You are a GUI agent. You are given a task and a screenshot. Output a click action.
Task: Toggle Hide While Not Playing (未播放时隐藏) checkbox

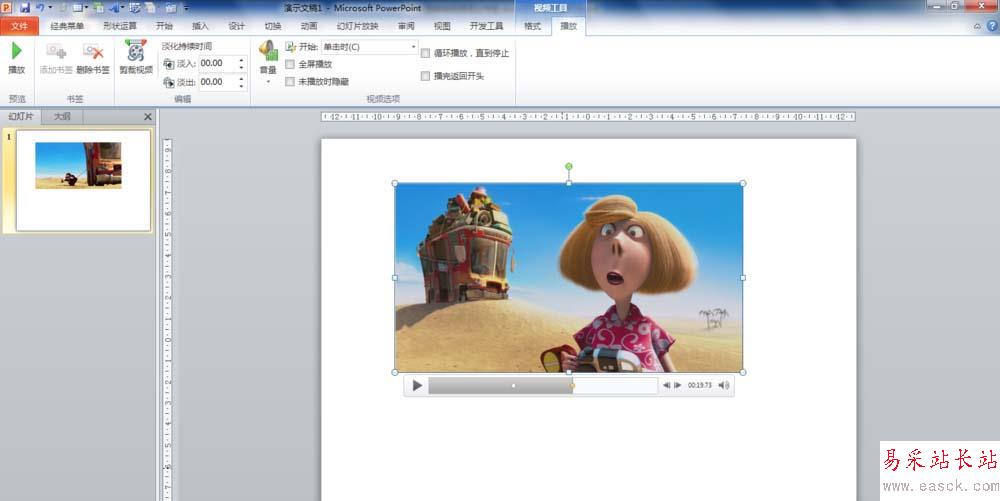click(x=290, y=82)
